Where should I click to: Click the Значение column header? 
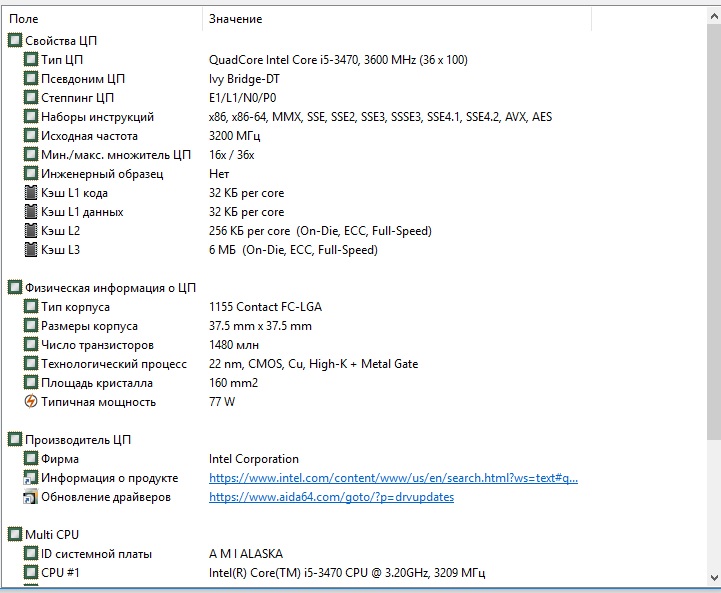[x=236, y=19]
